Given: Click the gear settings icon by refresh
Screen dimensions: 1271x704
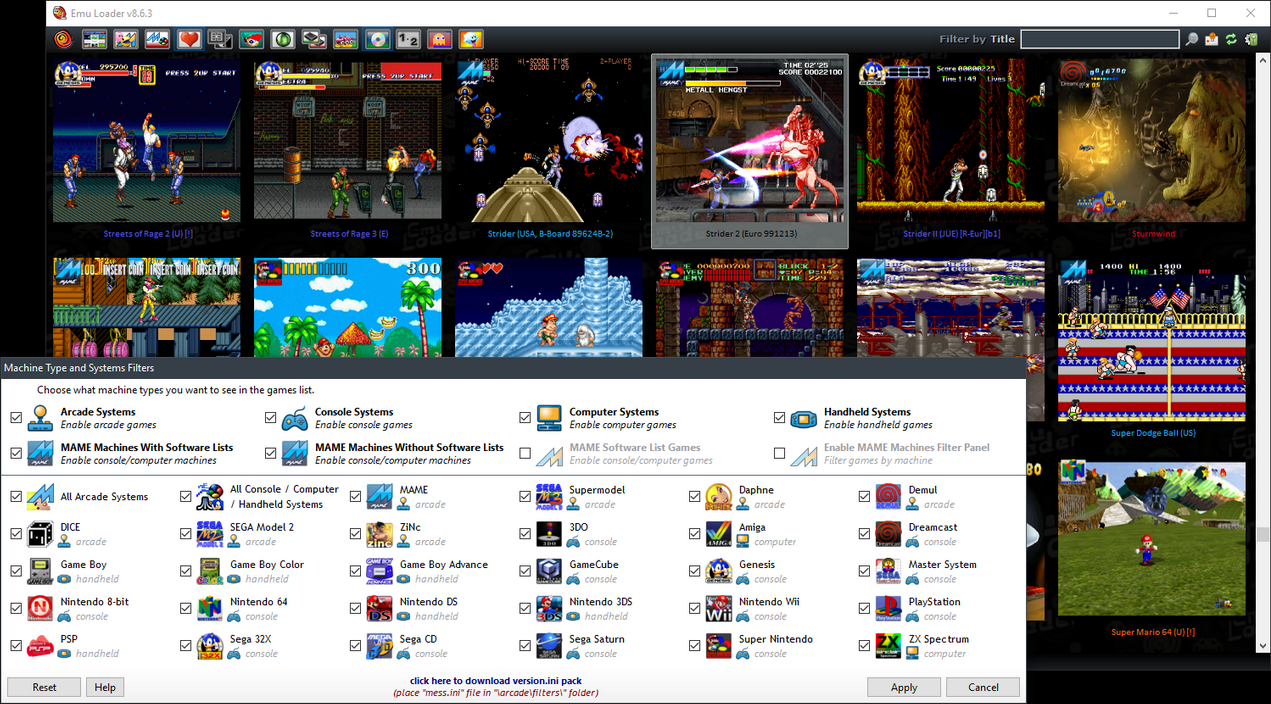Looking at the screenshot, I should click(x=1250, y=39).
